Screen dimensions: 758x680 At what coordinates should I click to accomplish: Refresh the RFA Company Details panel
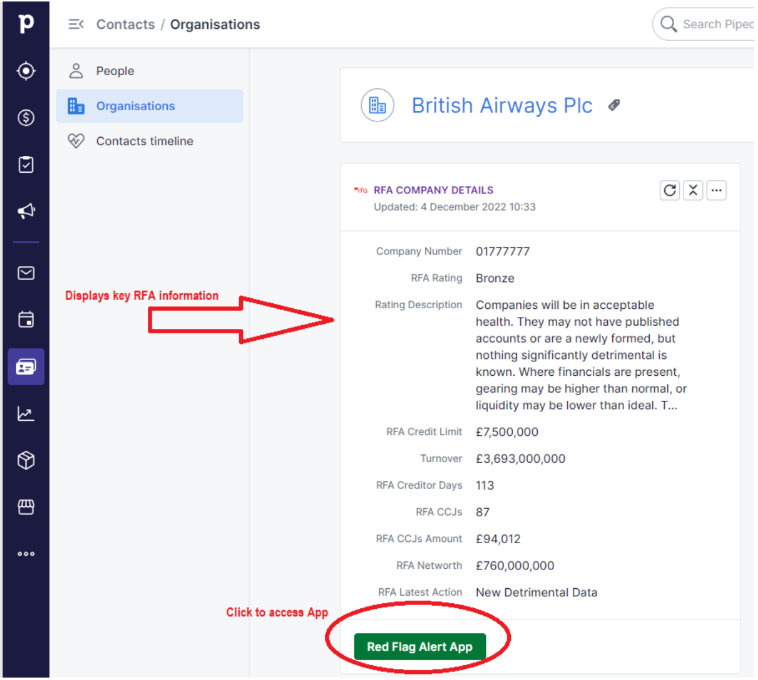(x=670, y=190)
